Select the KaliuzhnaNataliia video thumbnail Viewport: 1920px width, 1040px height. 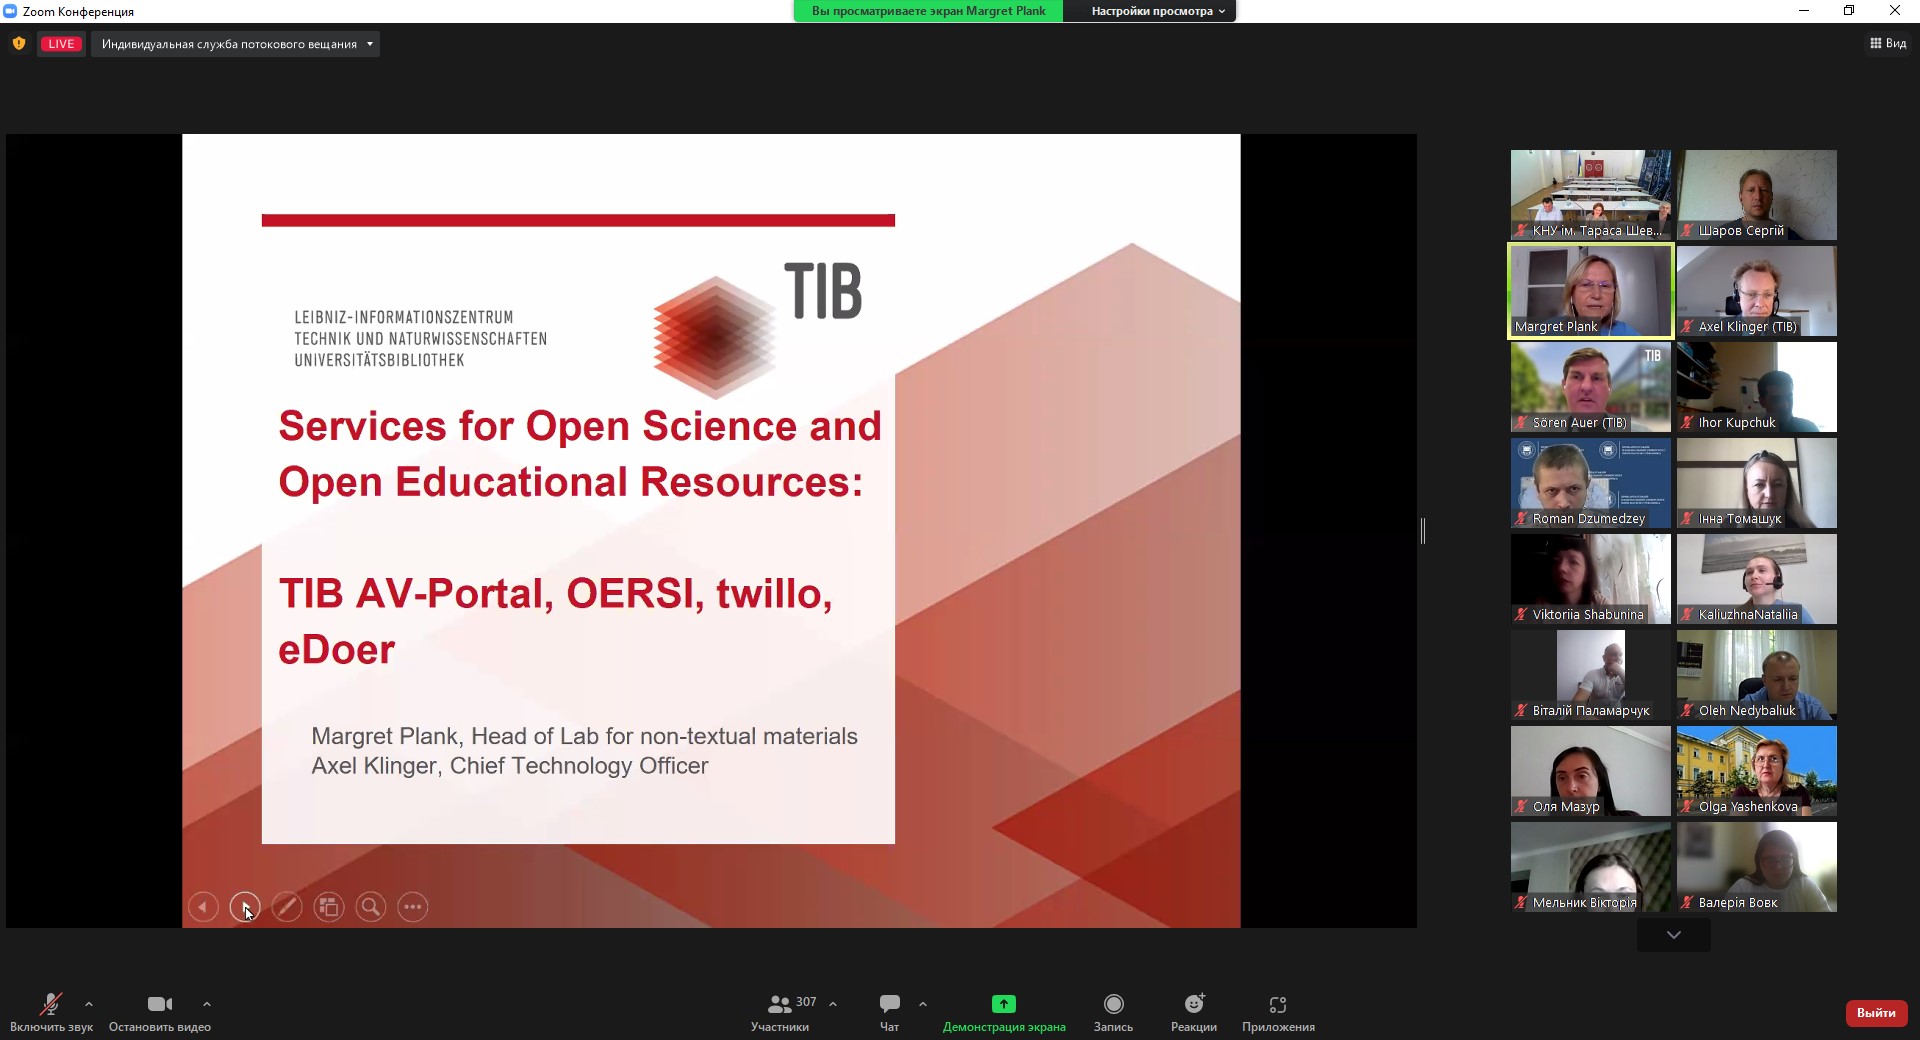1757,579
